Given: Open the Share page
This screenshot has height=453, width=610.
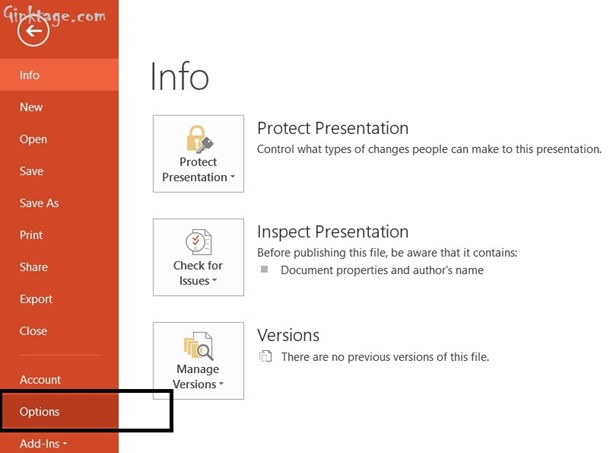Looking at the screenshot, I should pos(59,267).
